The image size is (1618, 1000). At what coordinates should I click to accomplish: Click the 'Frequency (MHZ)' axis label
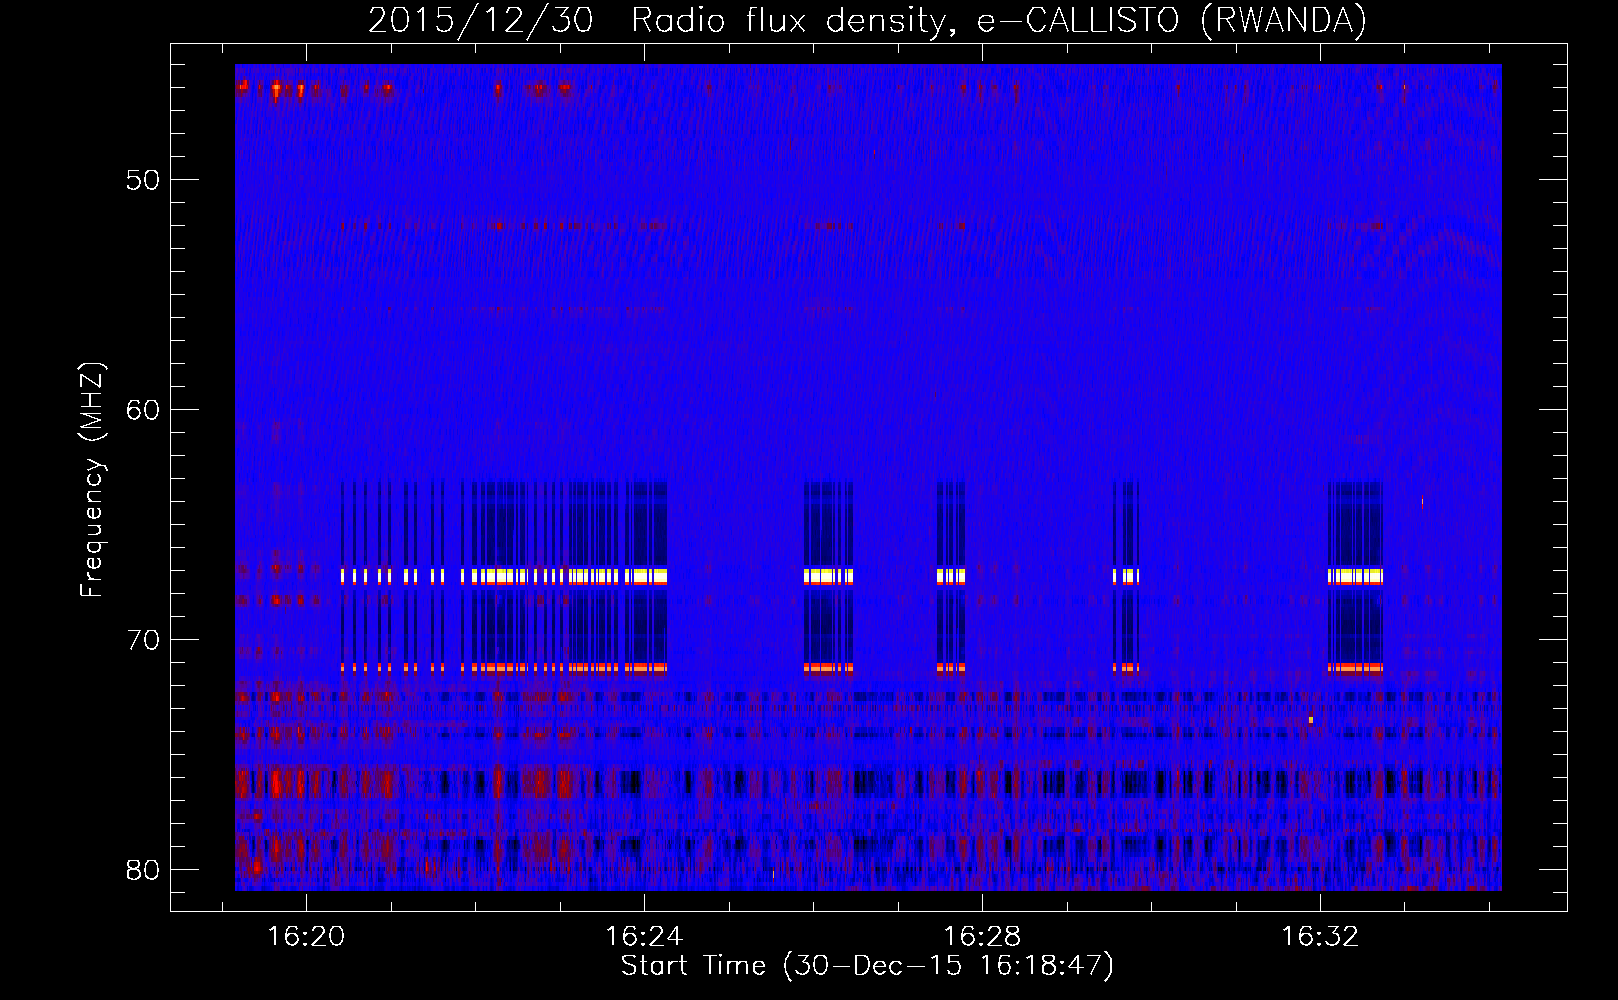click(91, 480)
